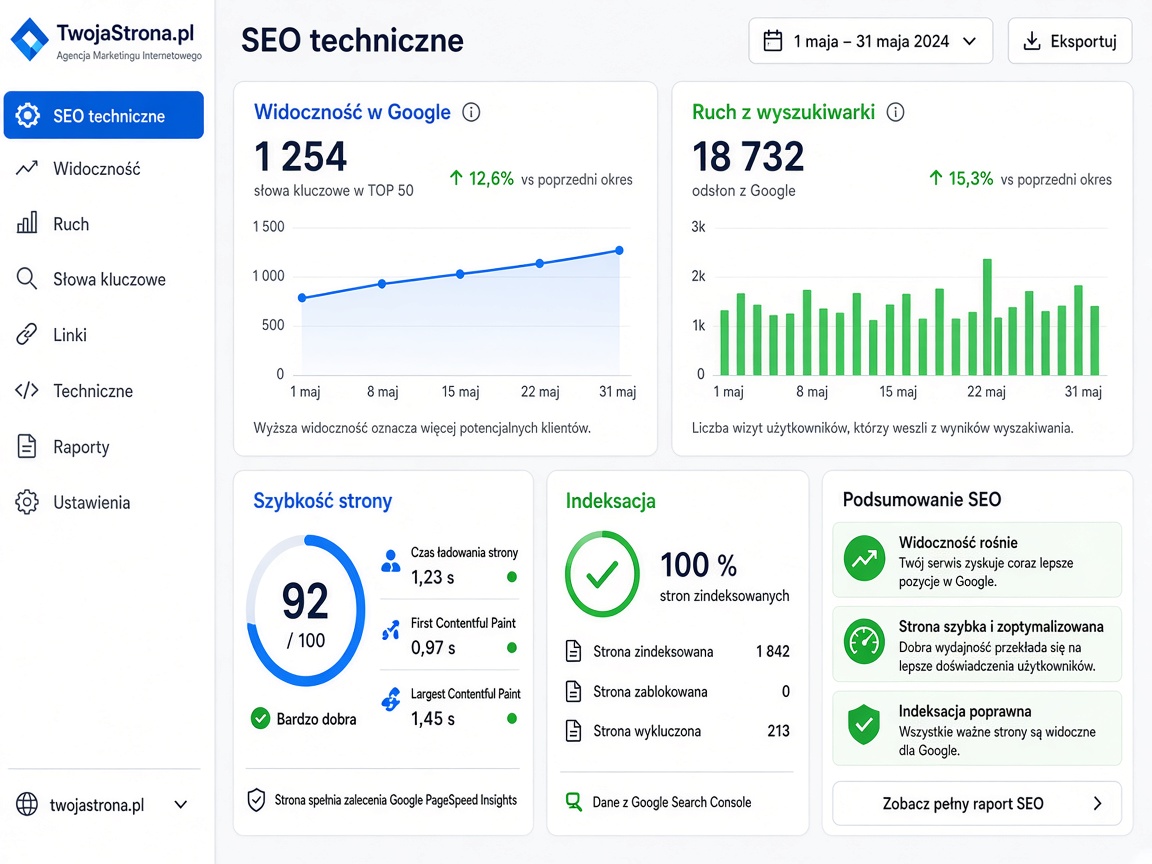Click the 12,6% growth indicator
Image resolution: width=1152 pixels, height=864 pixels.
481,179
